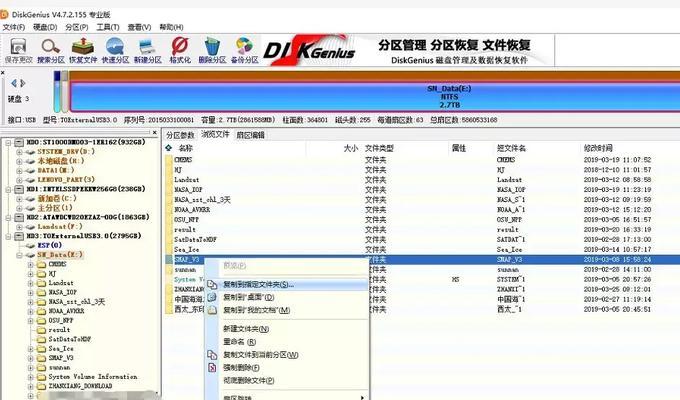Switch to the 分区参数 tab
Viewport: 680px width, 400px height.
tap(180, 135)
